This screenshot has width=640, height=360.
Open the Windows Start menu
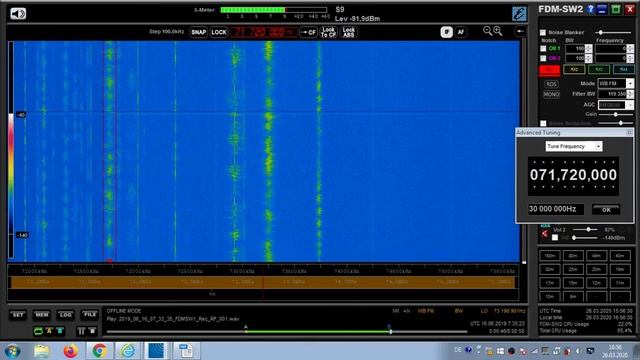coord(13,351)
